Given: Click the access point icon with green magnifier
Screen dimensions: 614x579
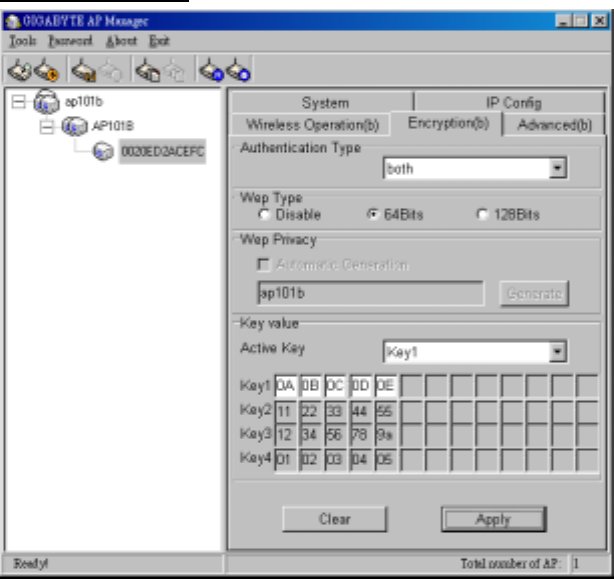Looking at the screenshot, I should (x=20, y=70).
